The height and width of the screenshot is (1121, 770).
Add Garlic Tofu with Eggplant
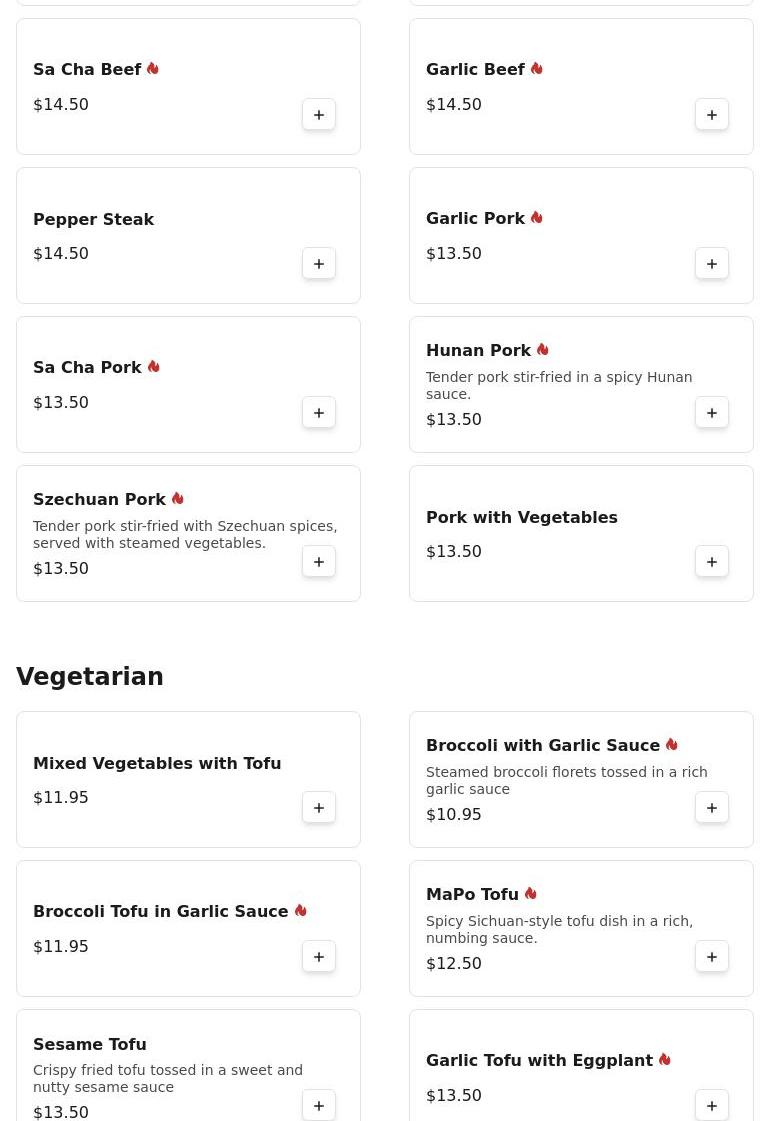click(712, 1105)
